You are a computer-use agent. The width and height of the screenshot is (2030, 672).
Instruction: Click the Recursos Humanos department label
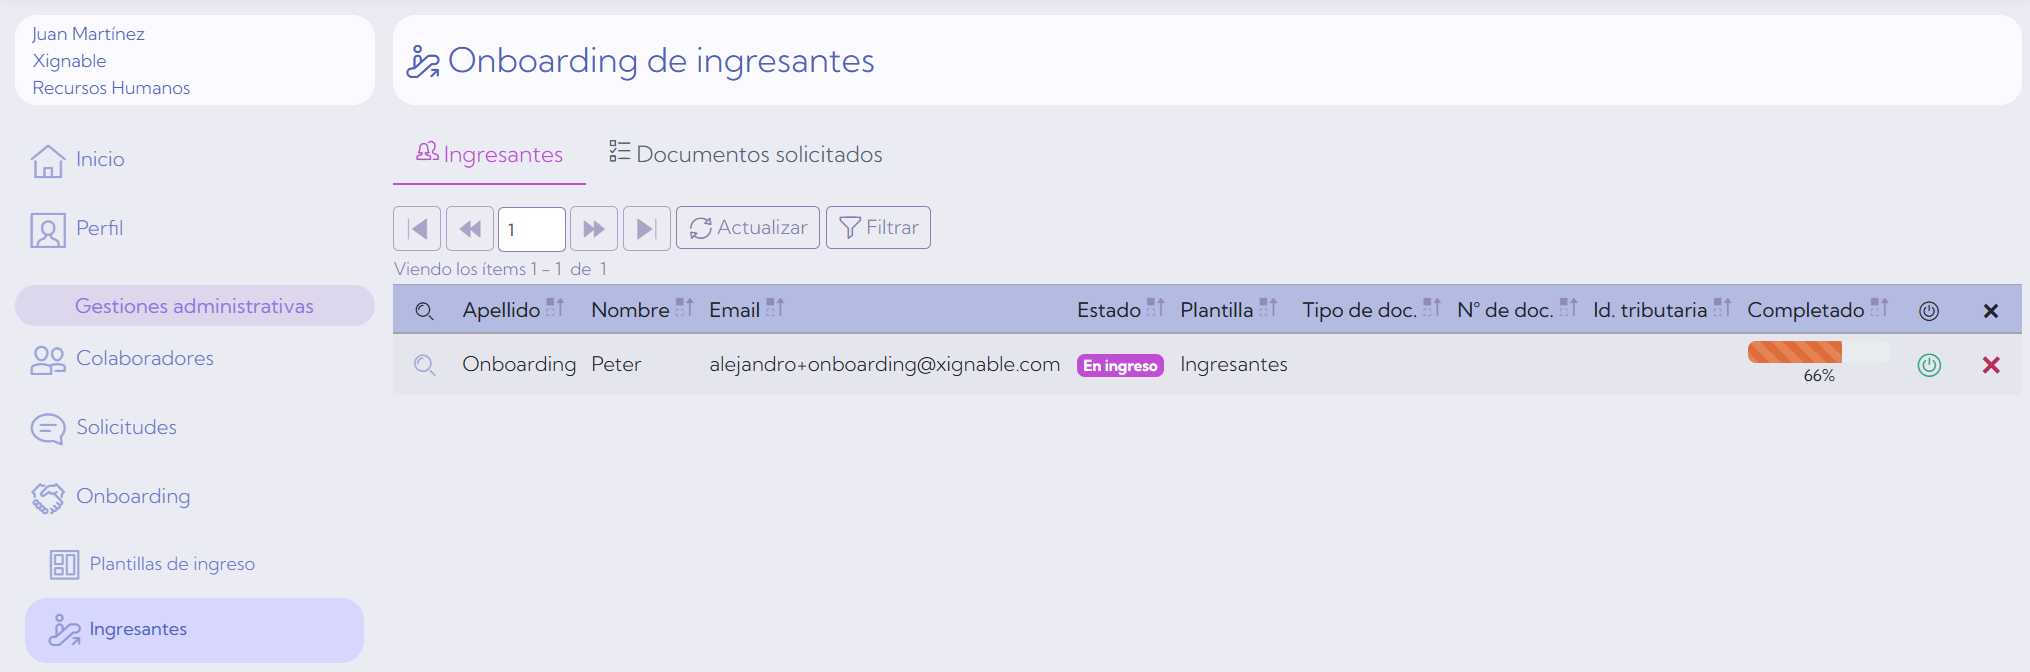[x=111, y=88]
